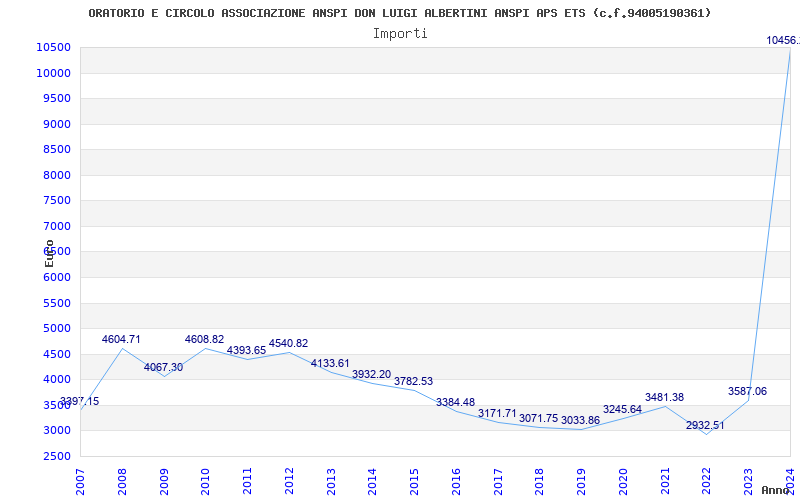Select data label 3932.20
800x500 pixels.
click(x=371, y=374)
